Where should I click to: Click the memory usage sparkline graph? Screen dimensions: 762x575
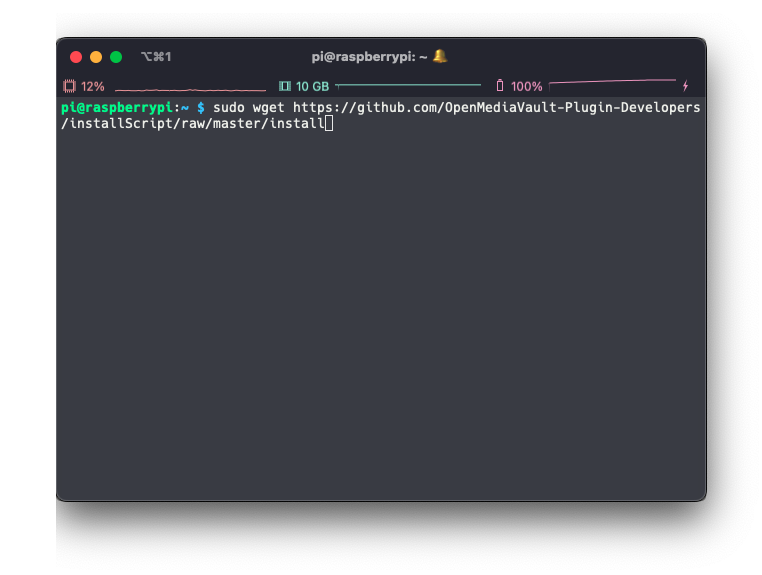(x=408, y=85)
